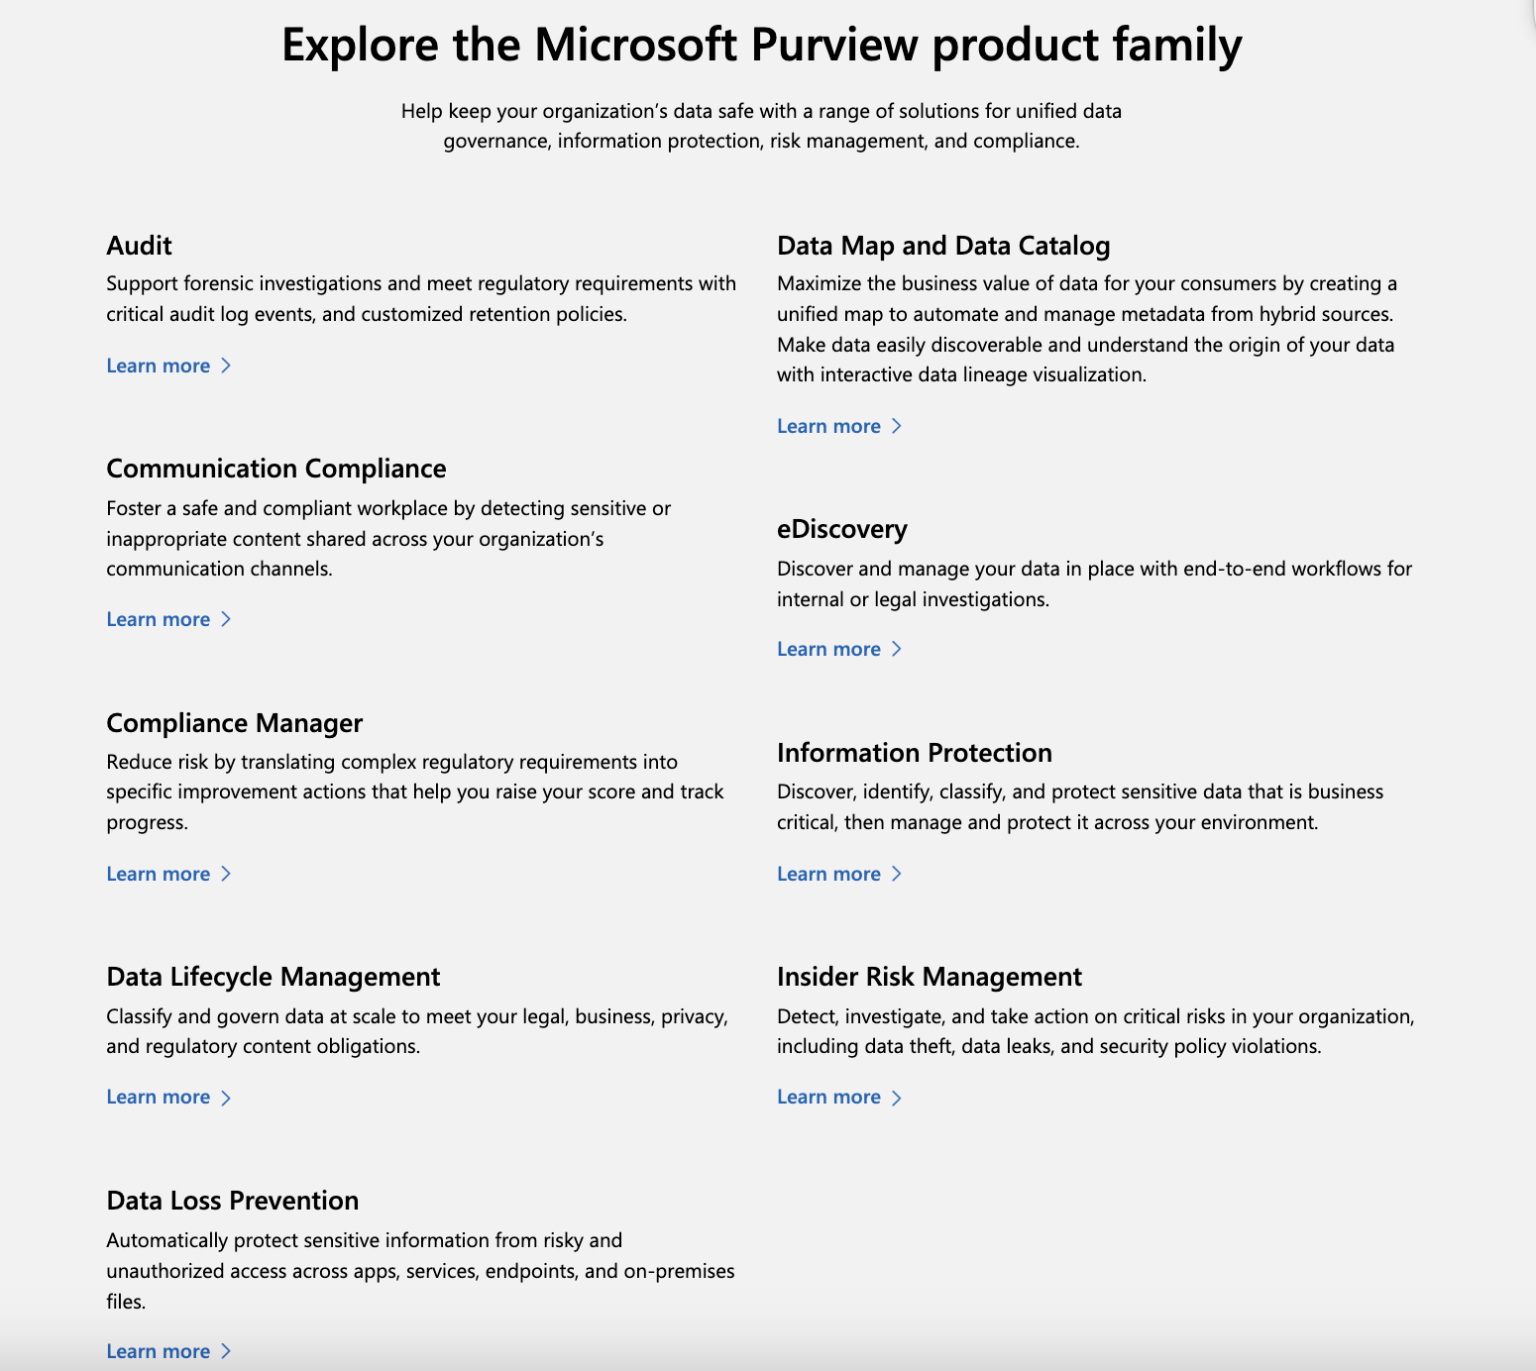Open Learn more for Data Map and Data Catalog
Screen dimensions: 1536x1371
829,426
